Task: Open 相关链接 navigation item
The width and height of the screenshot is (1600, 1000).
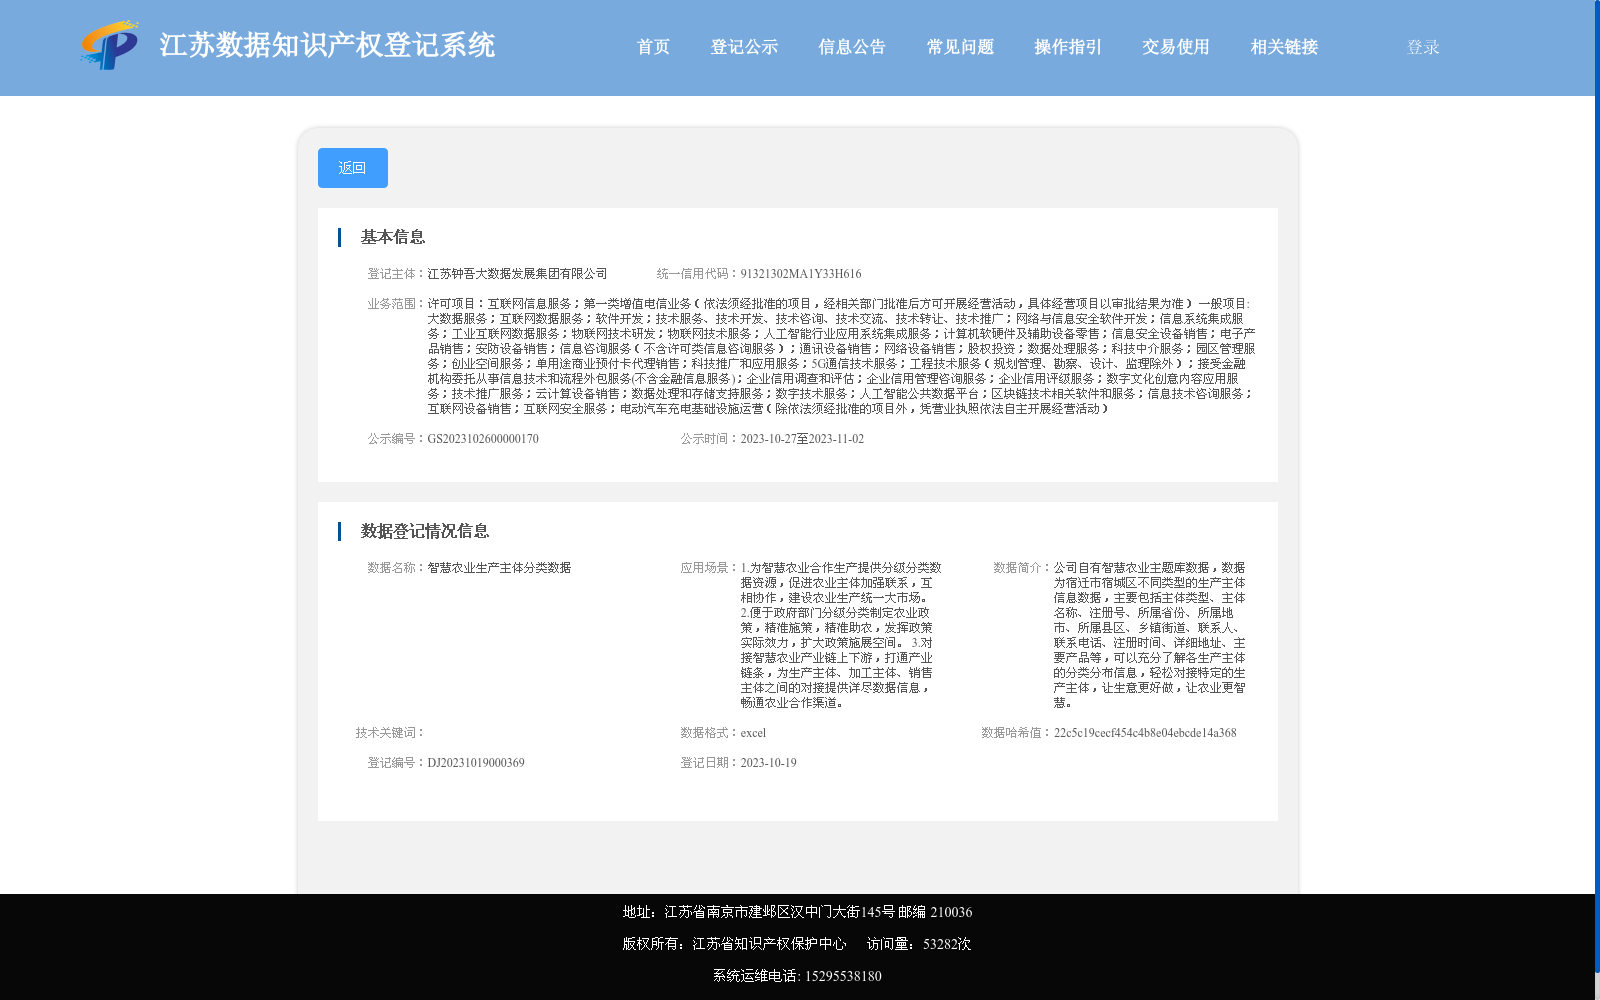Action: click(x=1284, y=47)
